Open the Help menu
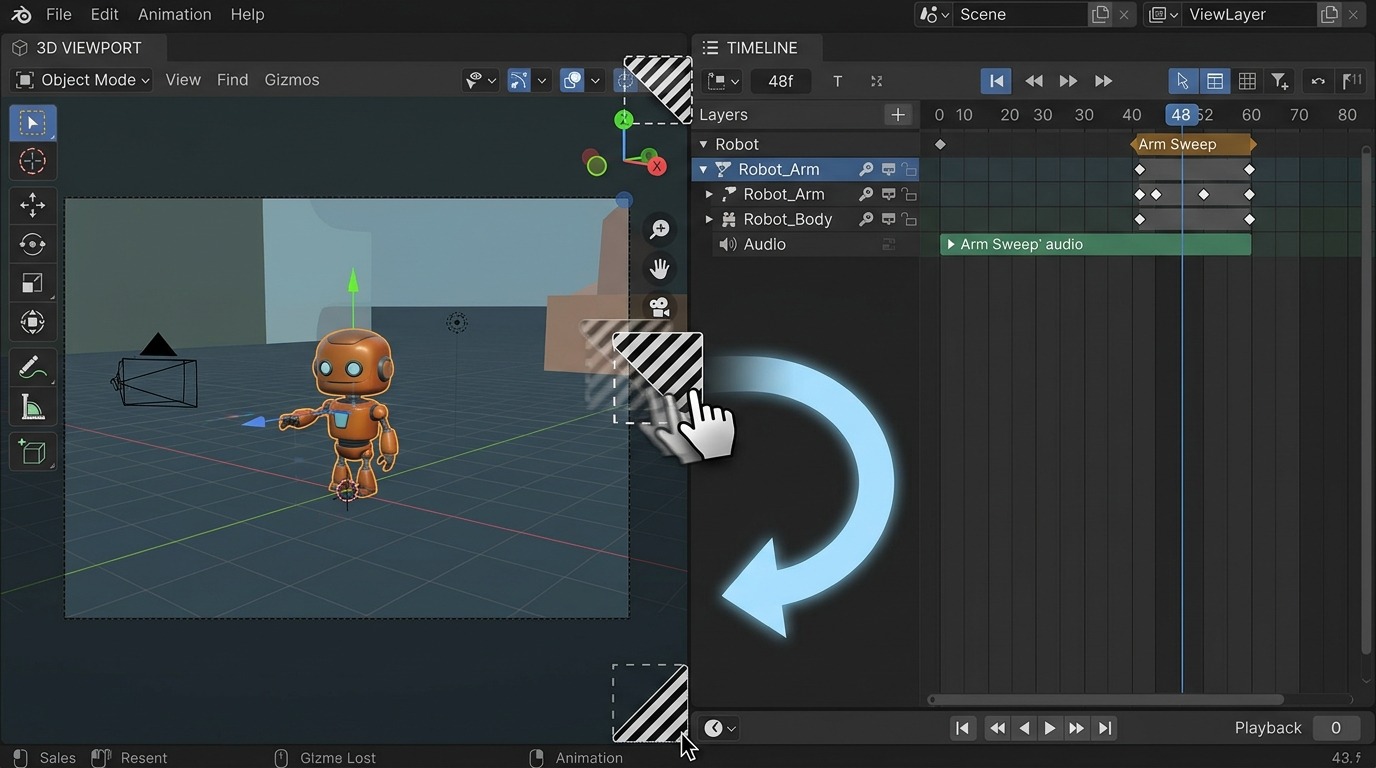 (x=247, y=14)
